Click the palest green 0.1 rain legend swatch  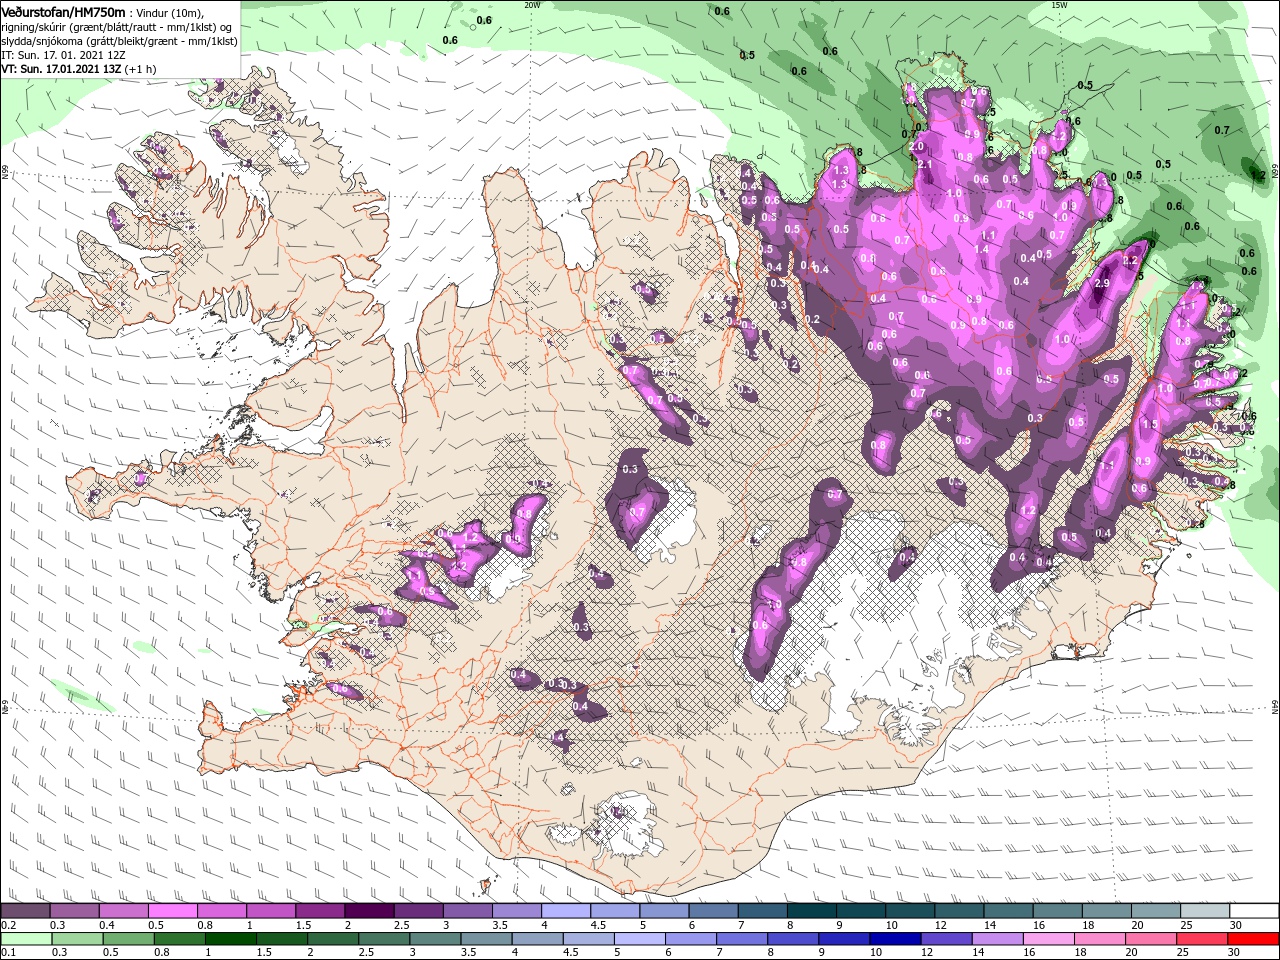pyautogui.click(x=27, y=939)
